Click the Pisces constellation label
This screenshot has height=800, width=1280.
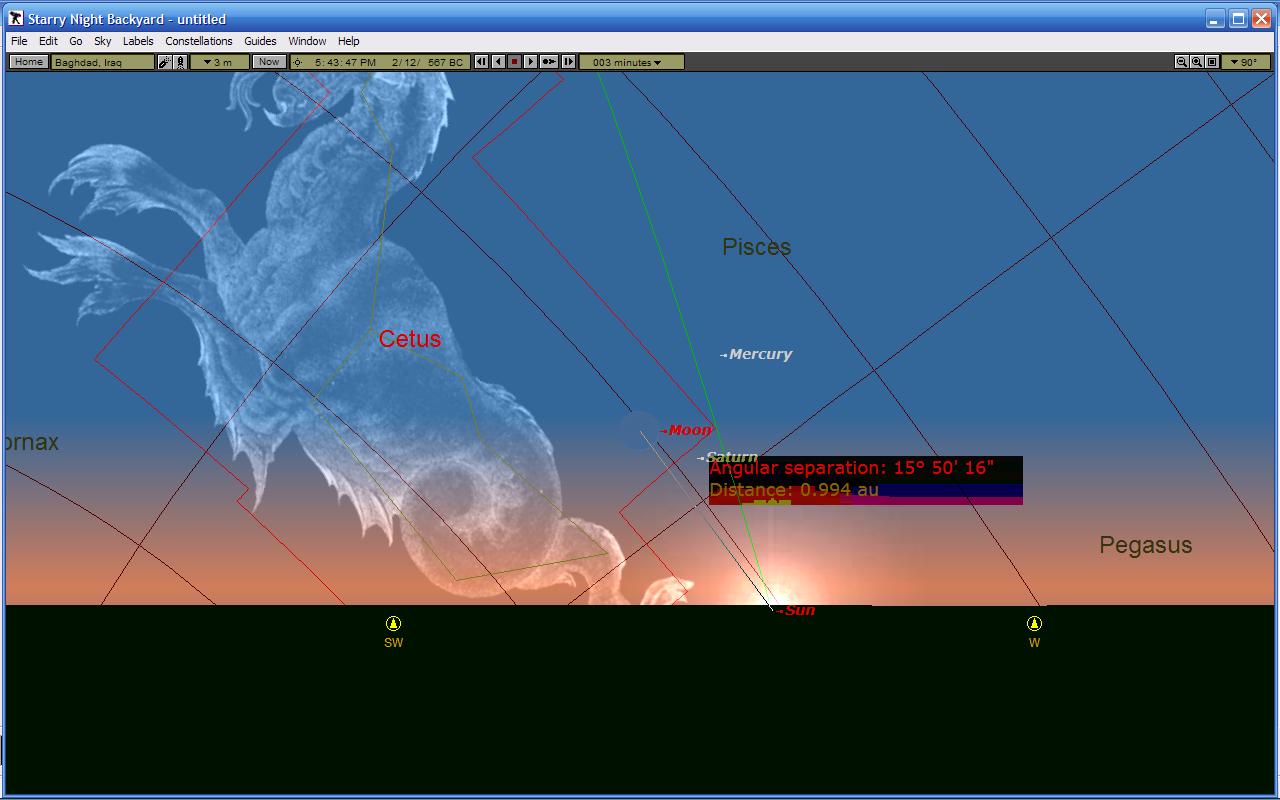click(757, 247)
